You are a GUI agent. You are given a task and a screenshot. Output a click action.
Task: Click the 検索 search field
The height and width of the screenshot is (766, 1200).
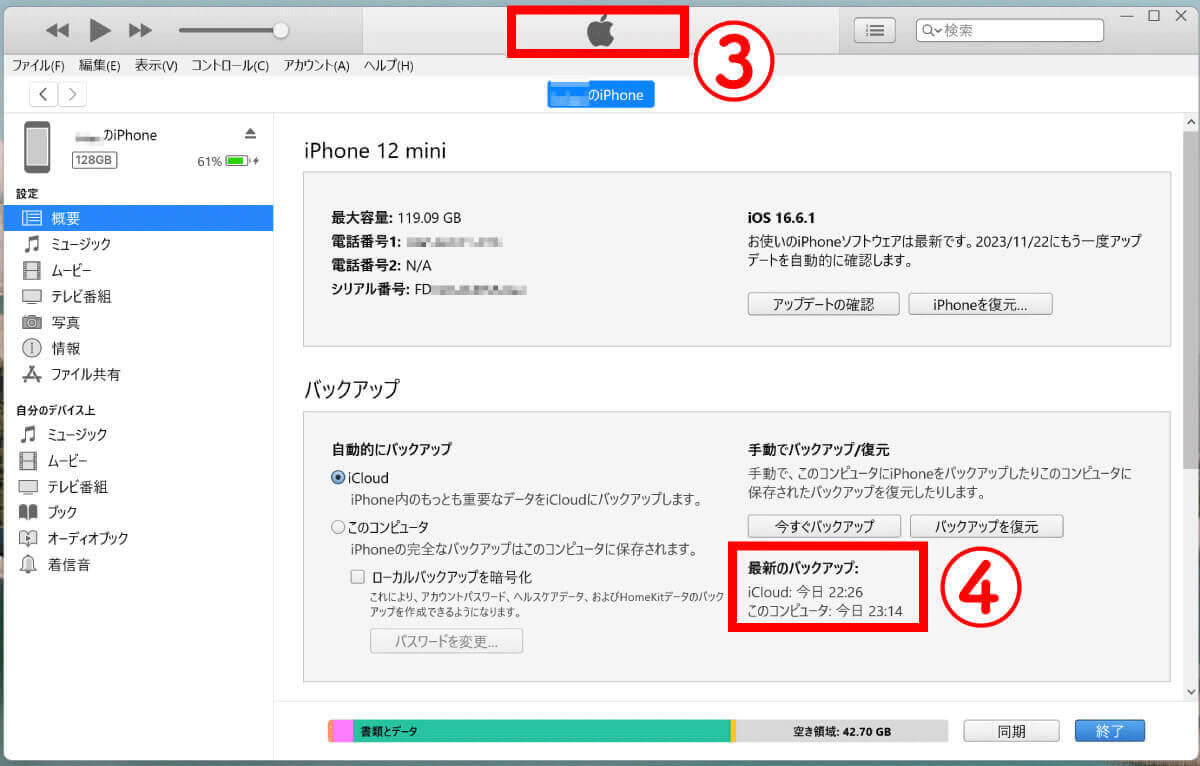[x=1010, y=31]
